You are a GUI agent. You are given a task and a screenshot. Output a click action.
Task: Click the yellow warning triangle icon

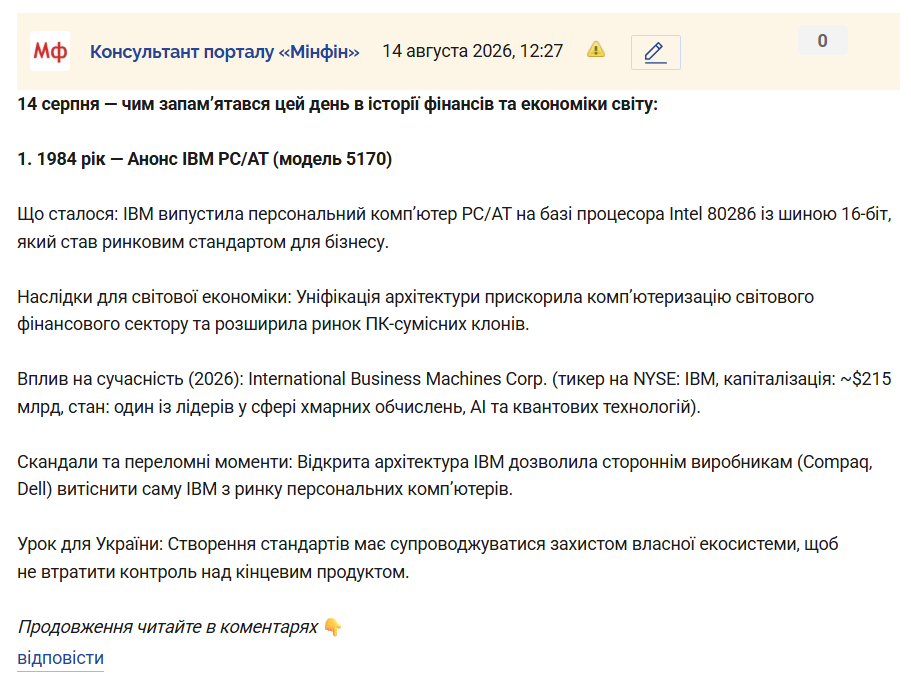(596, 50)
